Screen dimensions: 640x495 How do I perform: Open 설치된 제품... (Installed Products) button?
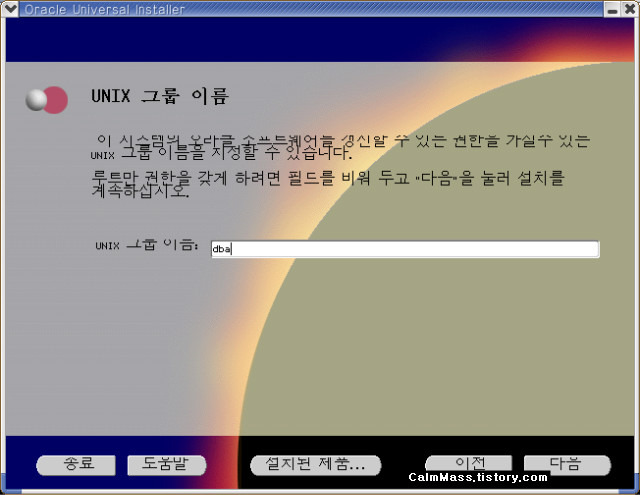coord(316,465)
